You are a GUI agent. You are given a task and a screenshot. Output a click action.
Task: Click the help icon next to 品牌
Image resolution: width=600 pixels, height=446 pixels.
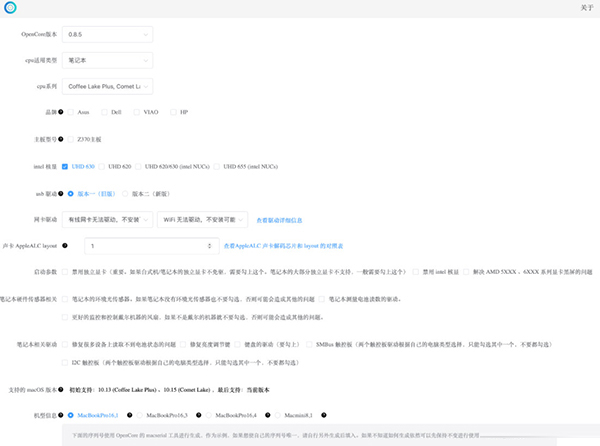point(61,113)
